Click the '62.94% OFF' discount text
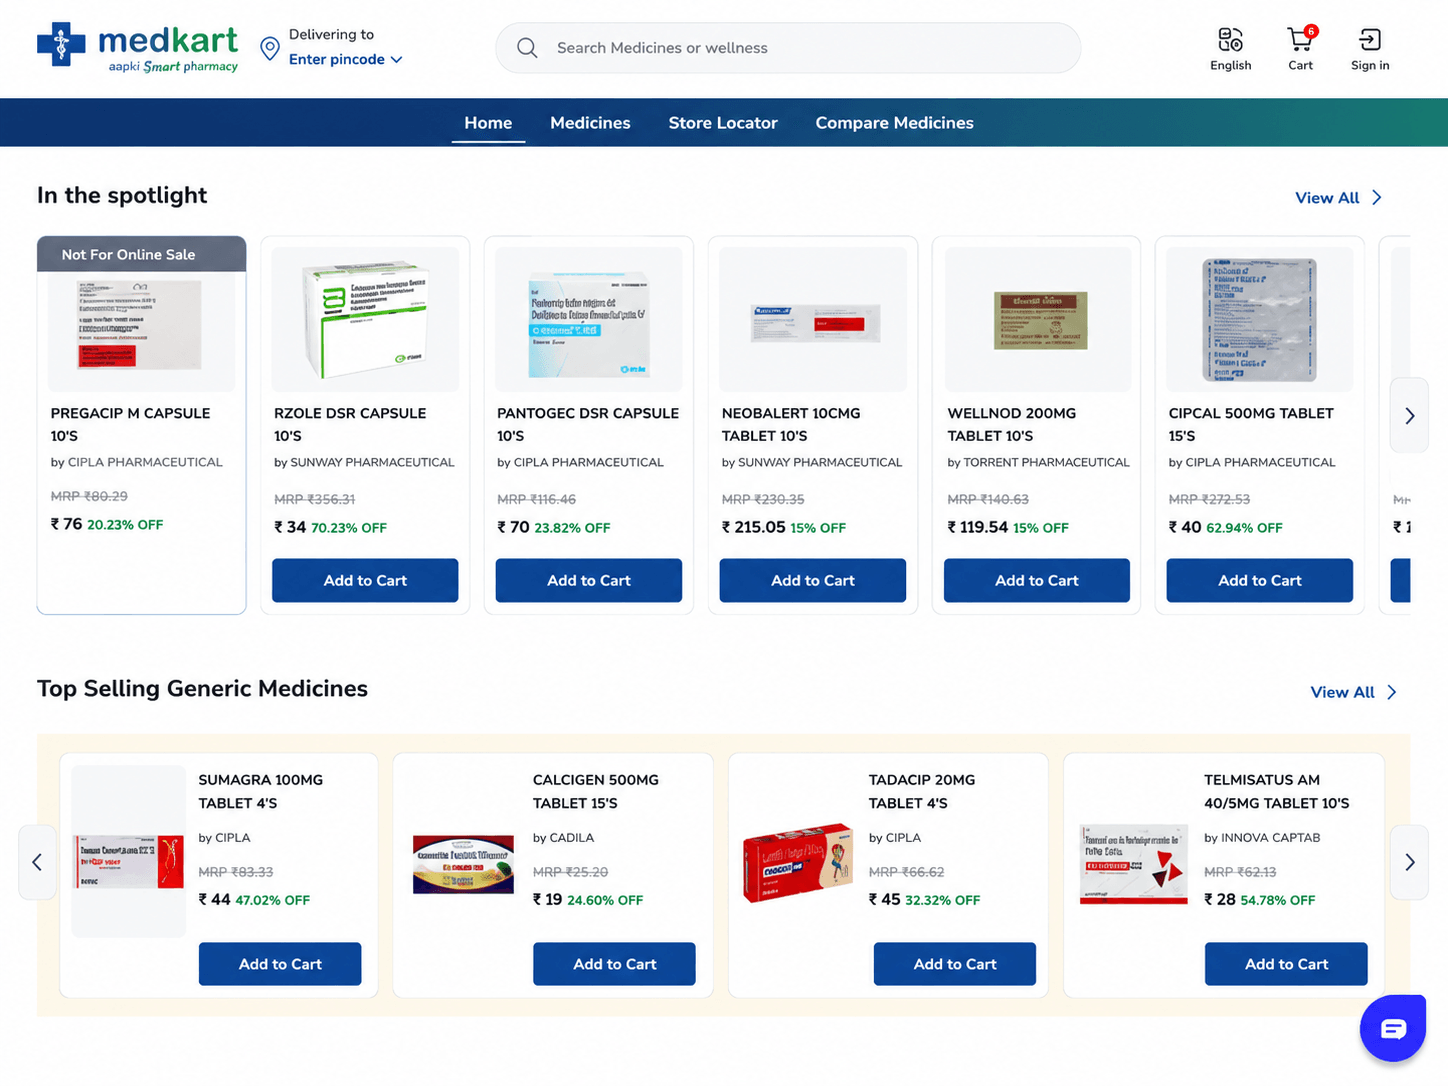This screenshot has height=1086, width=1448. click(1244, 528)
